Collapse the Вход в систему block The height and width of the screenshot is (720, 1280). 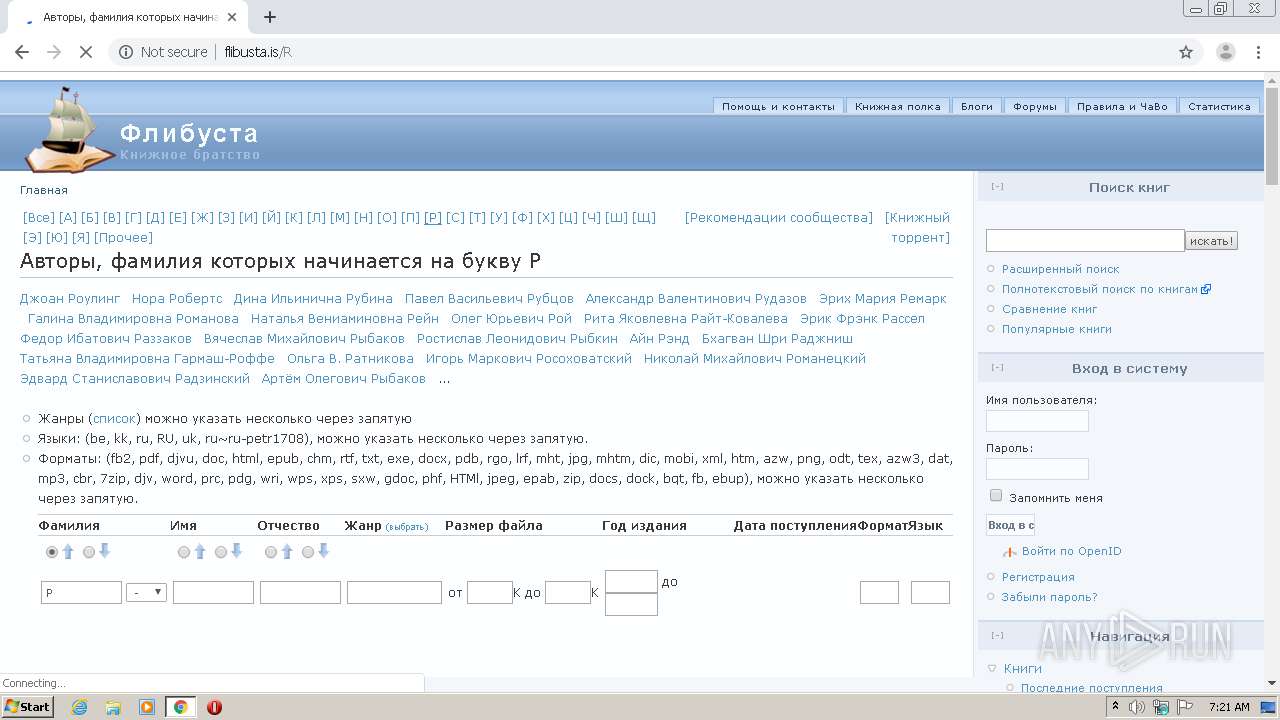997,368
